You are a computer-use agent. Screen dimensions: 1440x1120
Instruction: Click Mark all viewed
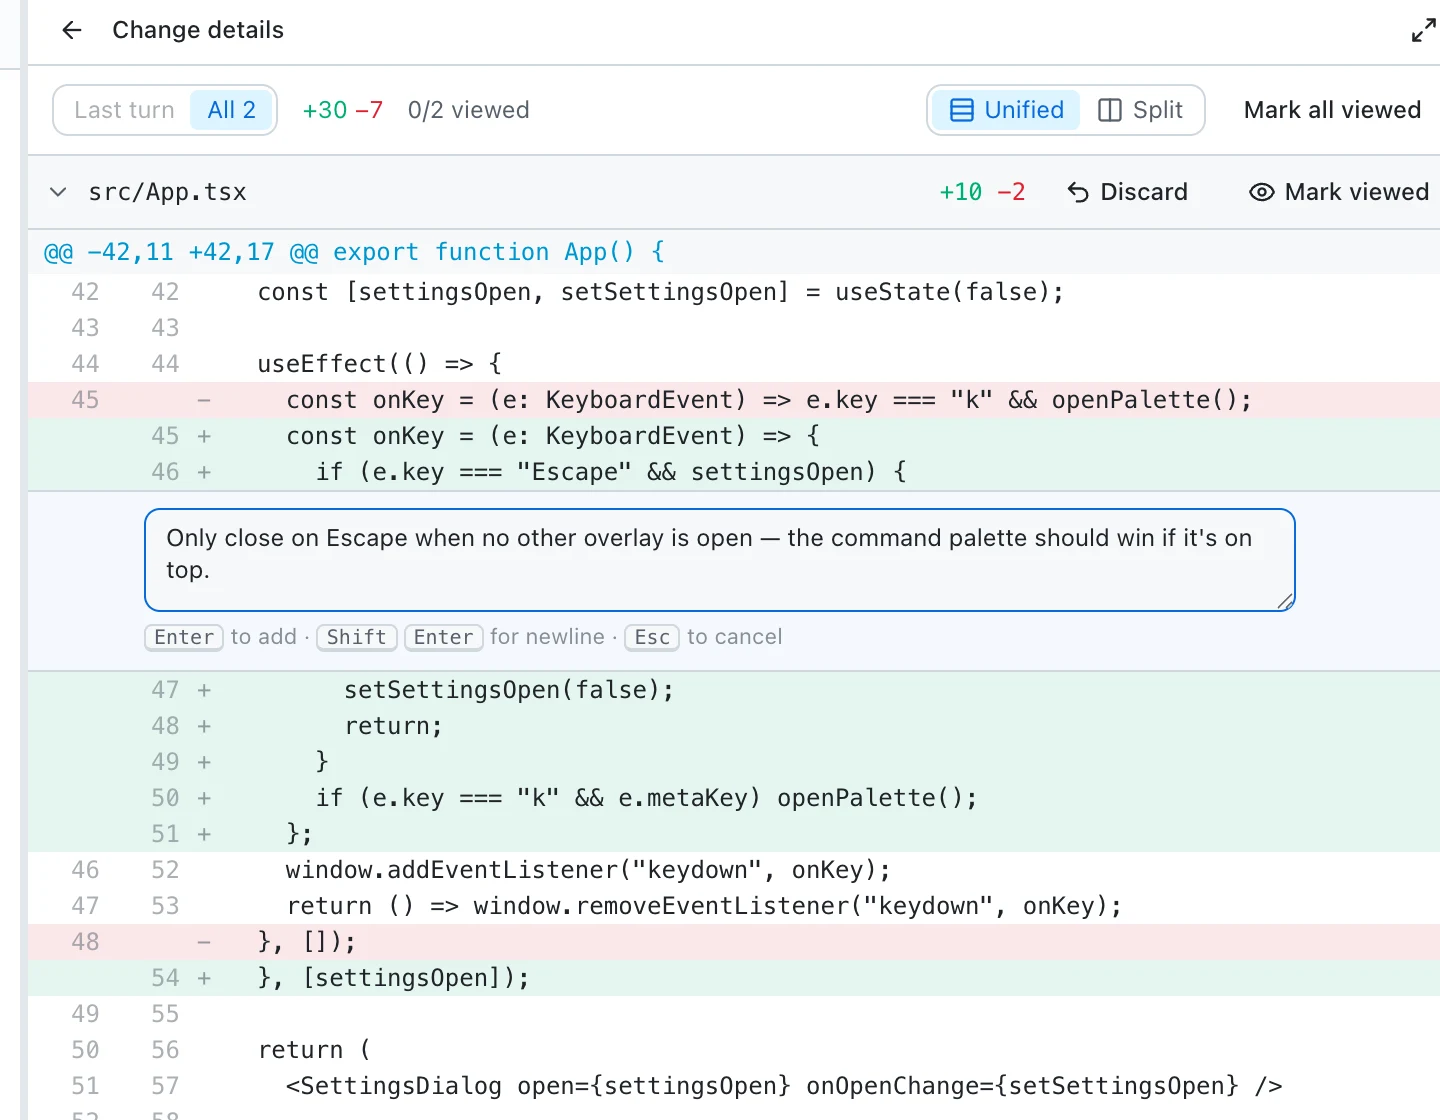pos(1332,110)
